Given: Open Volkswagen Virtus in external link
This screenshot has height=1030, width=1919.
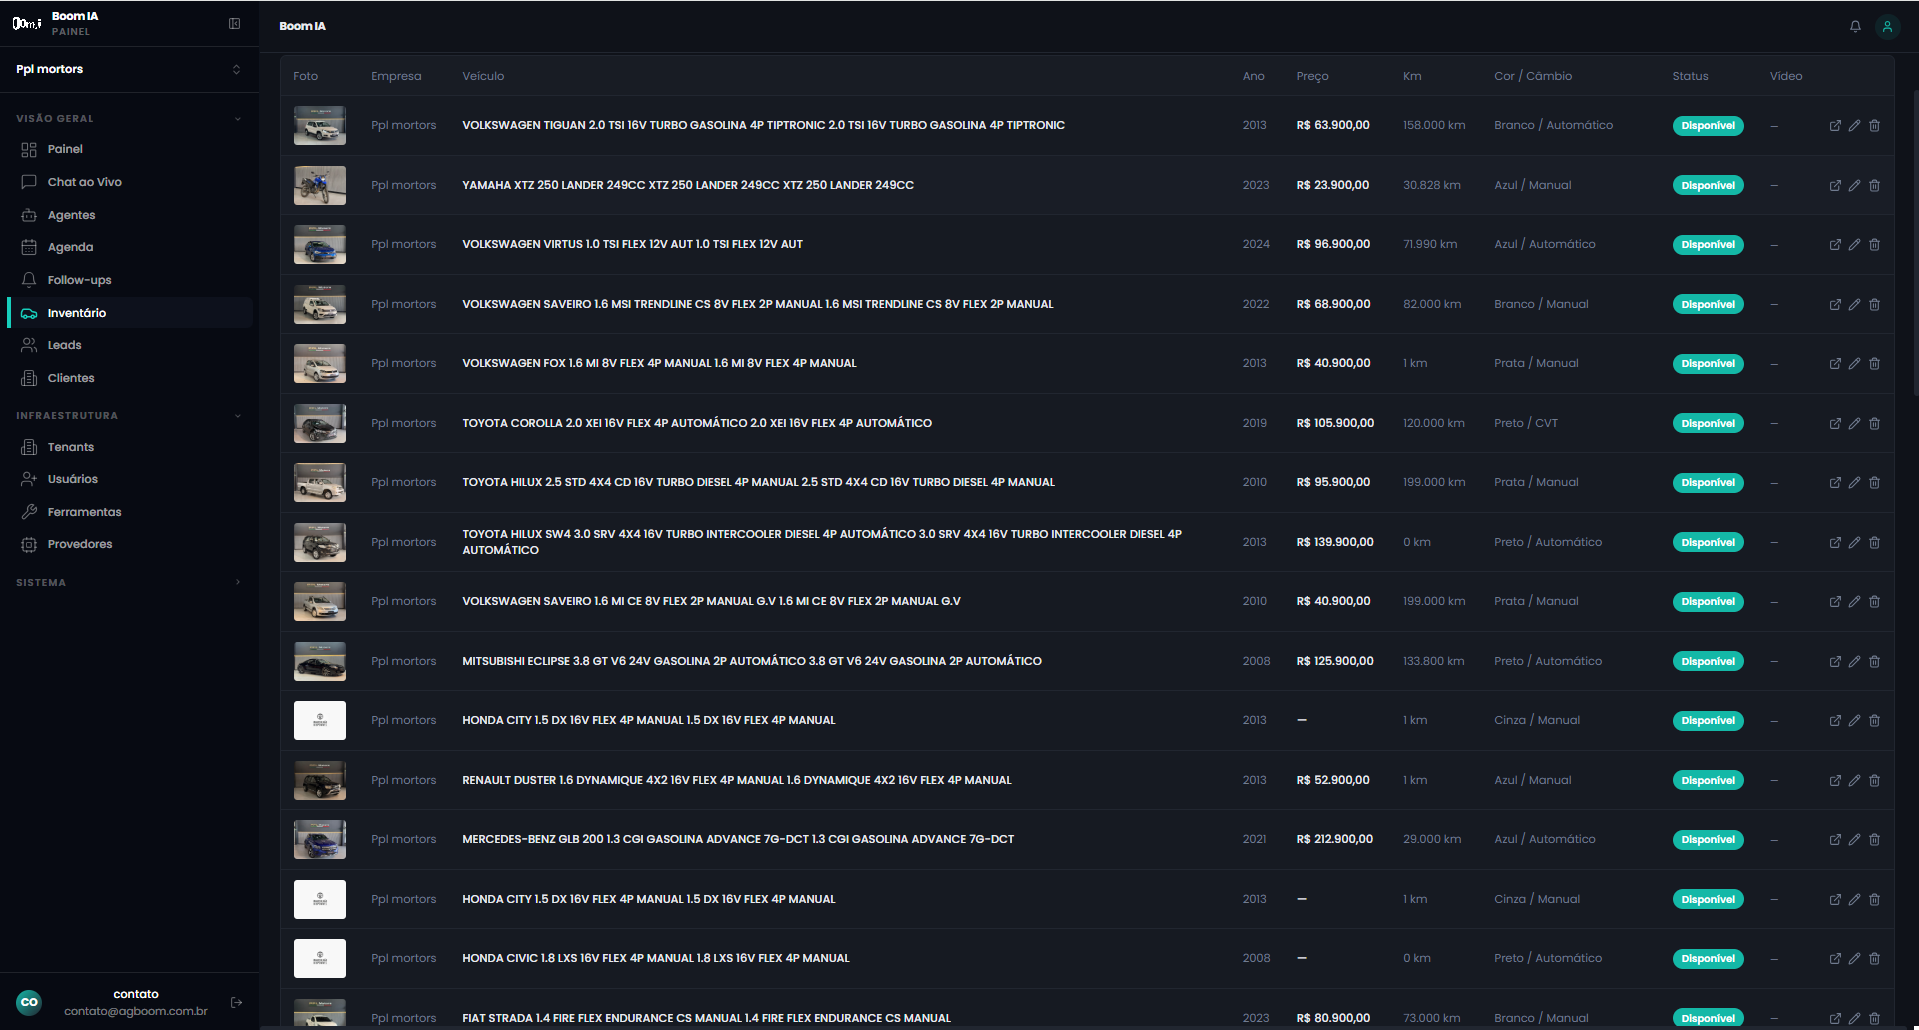Looking at the screenshot, I should pos(1835,245).
